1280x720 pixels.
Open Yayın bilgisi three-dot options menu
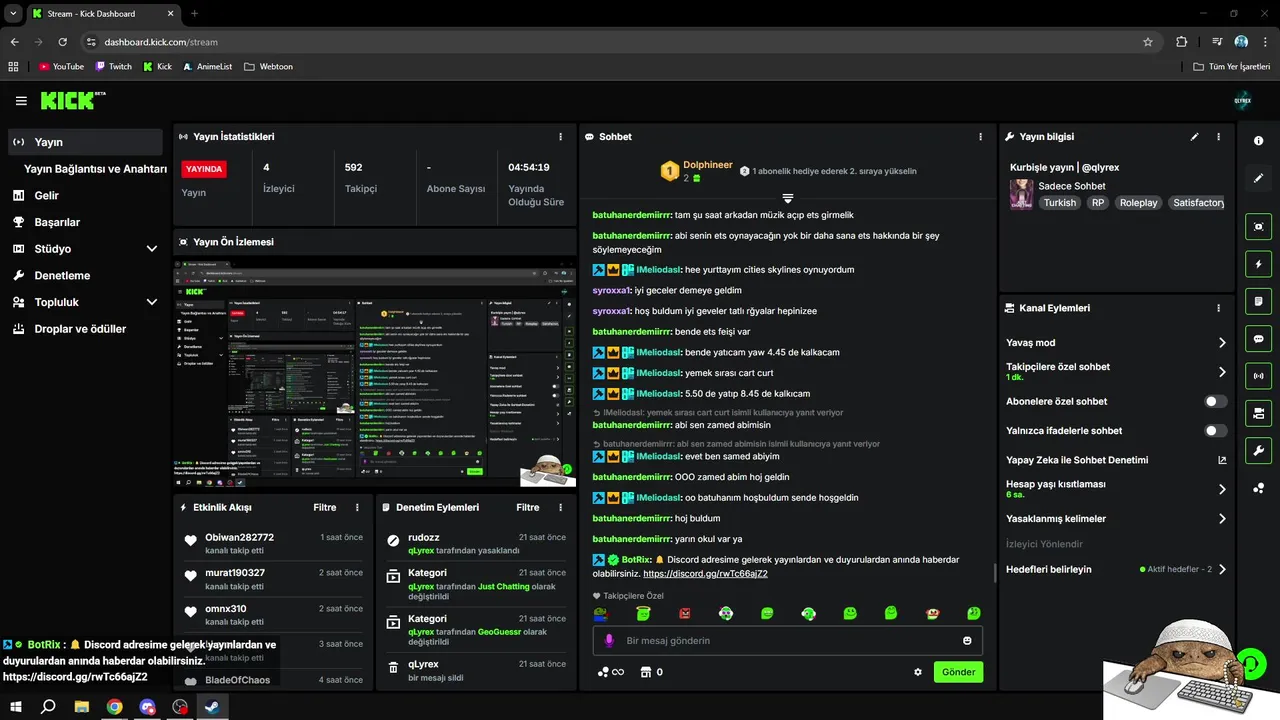coord(1218,137)
